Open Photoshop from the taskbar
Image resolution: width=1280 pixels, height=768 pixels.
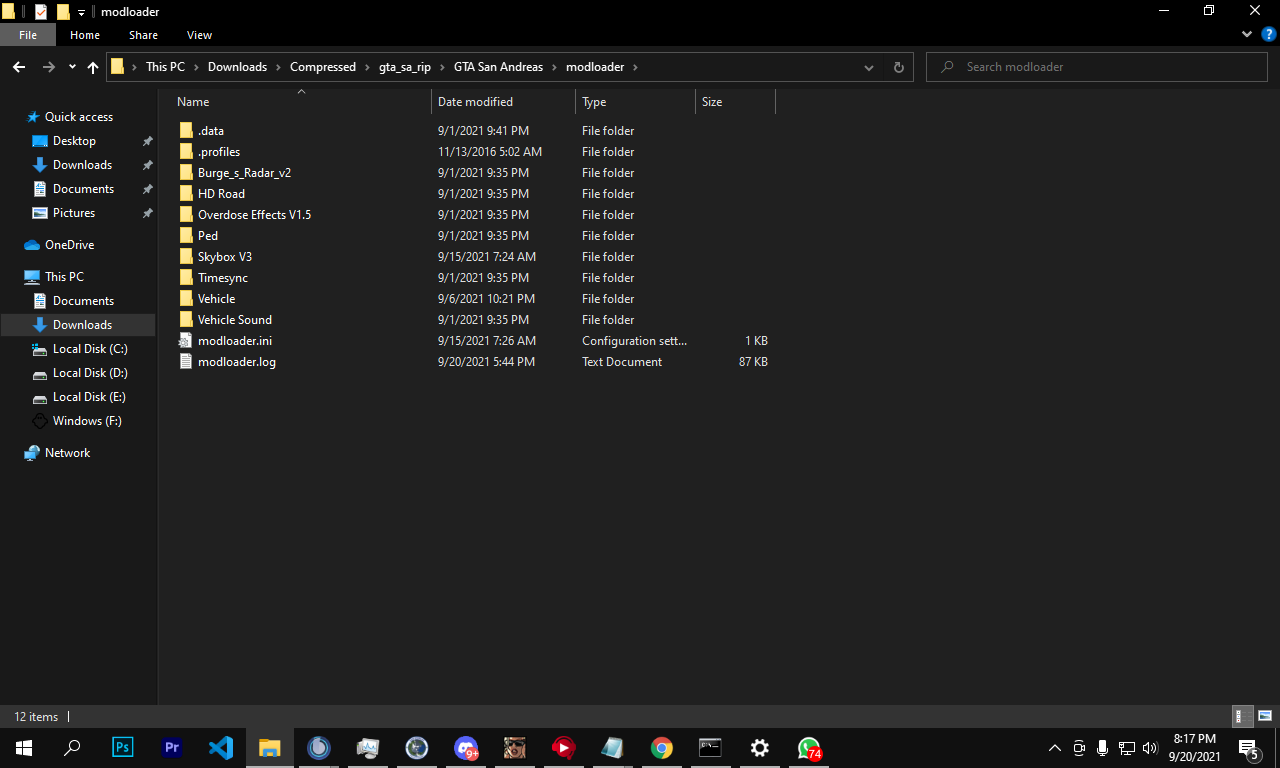point(123,747)
